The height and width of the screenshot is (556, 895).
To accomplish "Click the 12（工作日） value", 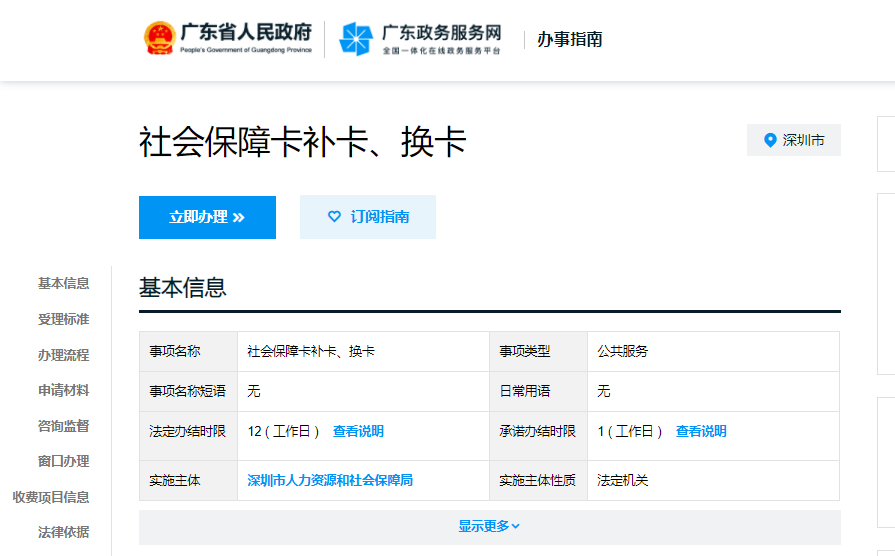I will click(x=283, y=432).
